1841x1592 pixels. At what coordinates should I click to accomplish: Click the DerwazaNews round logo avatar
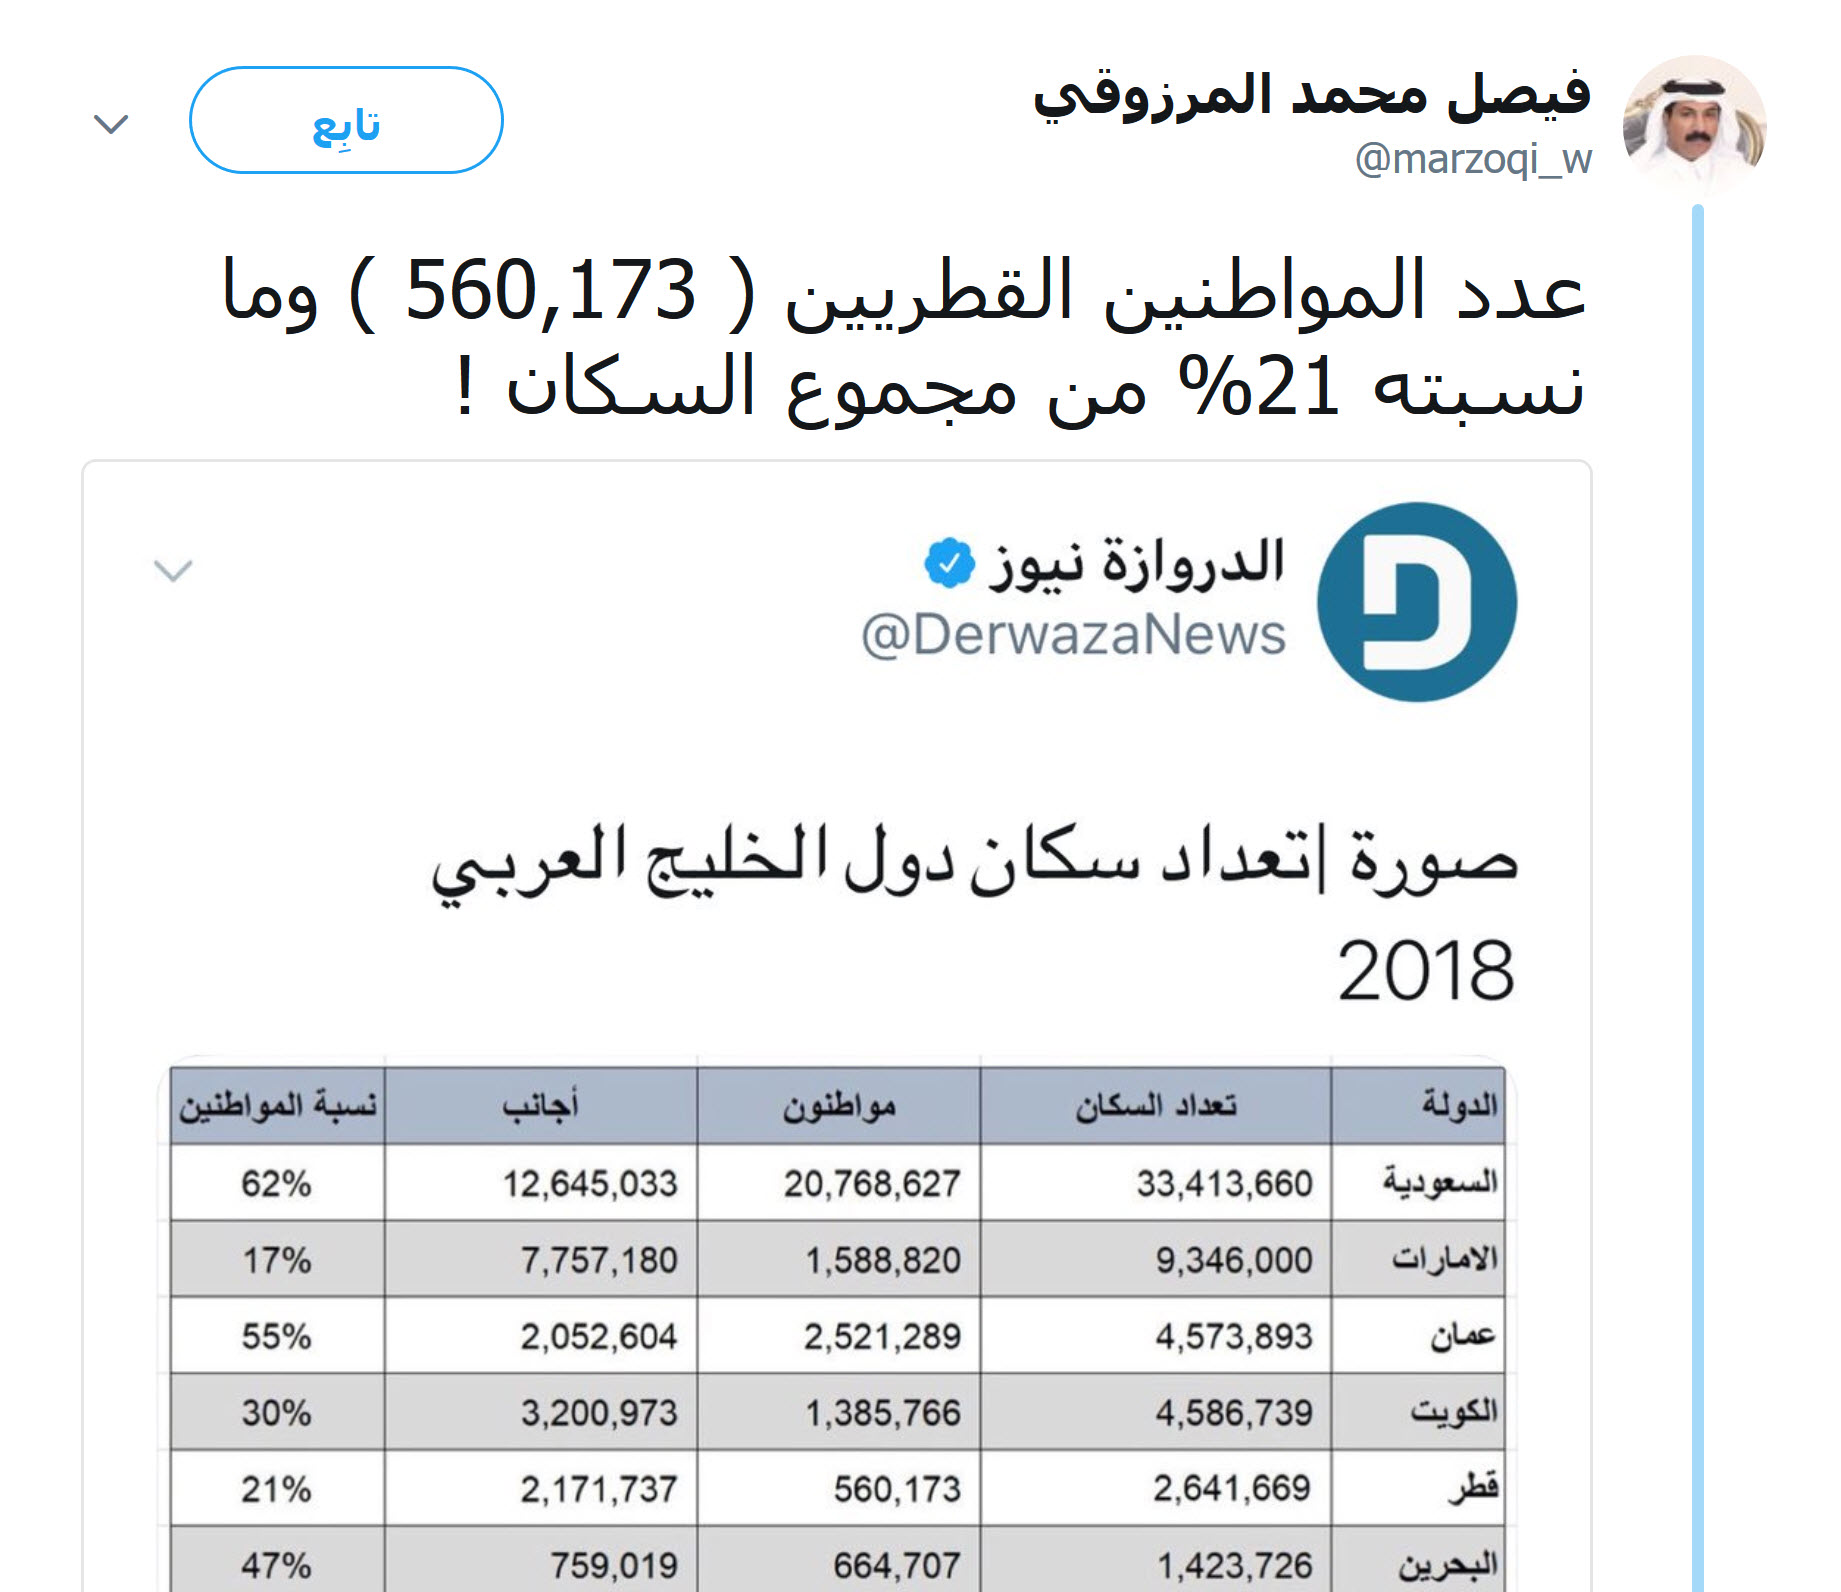pyautogui.click(x=1416, y=601)
